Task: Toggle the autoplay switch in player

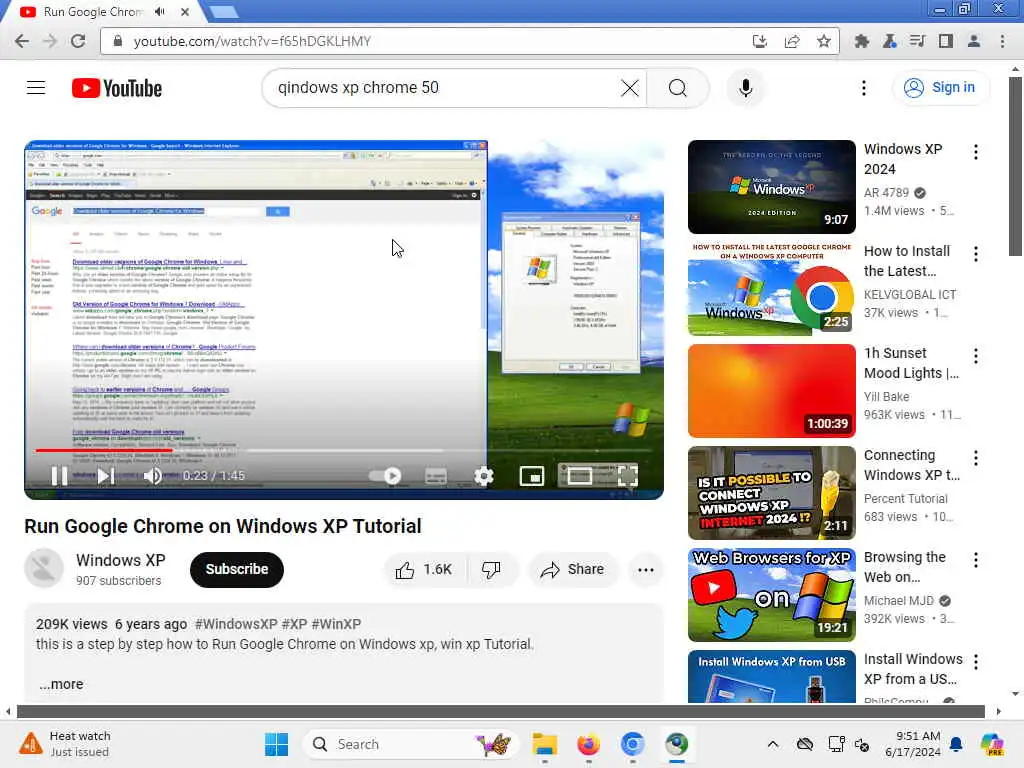Action: [385, 475]
